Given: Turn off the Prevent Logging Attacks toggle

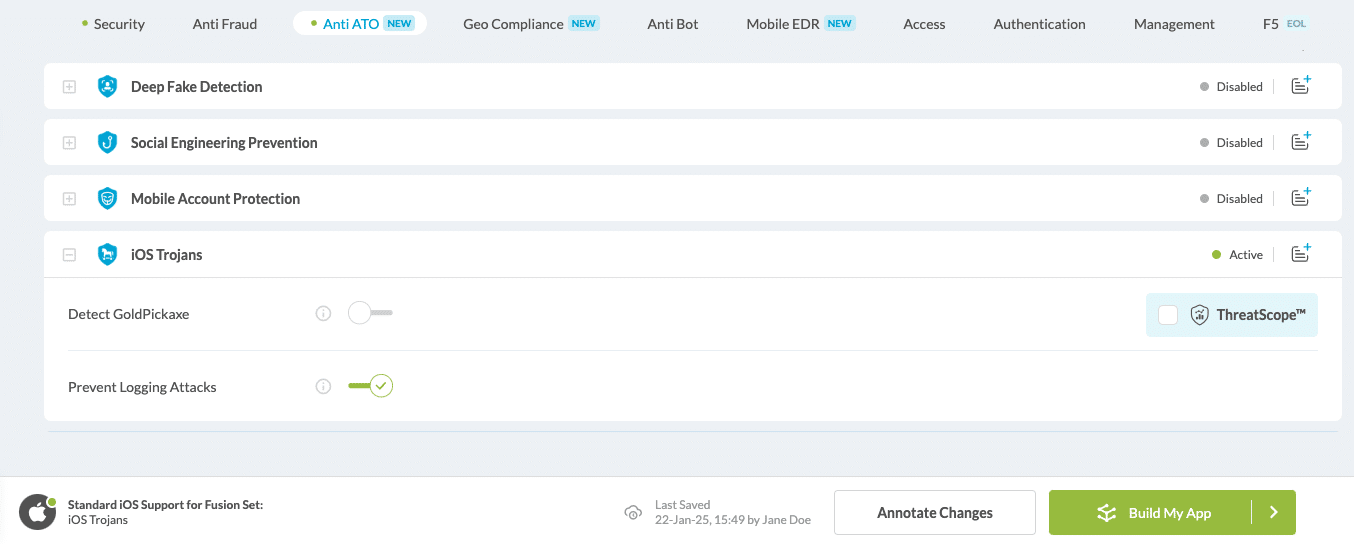Looking at the screenshot, I should coord(370,387).
